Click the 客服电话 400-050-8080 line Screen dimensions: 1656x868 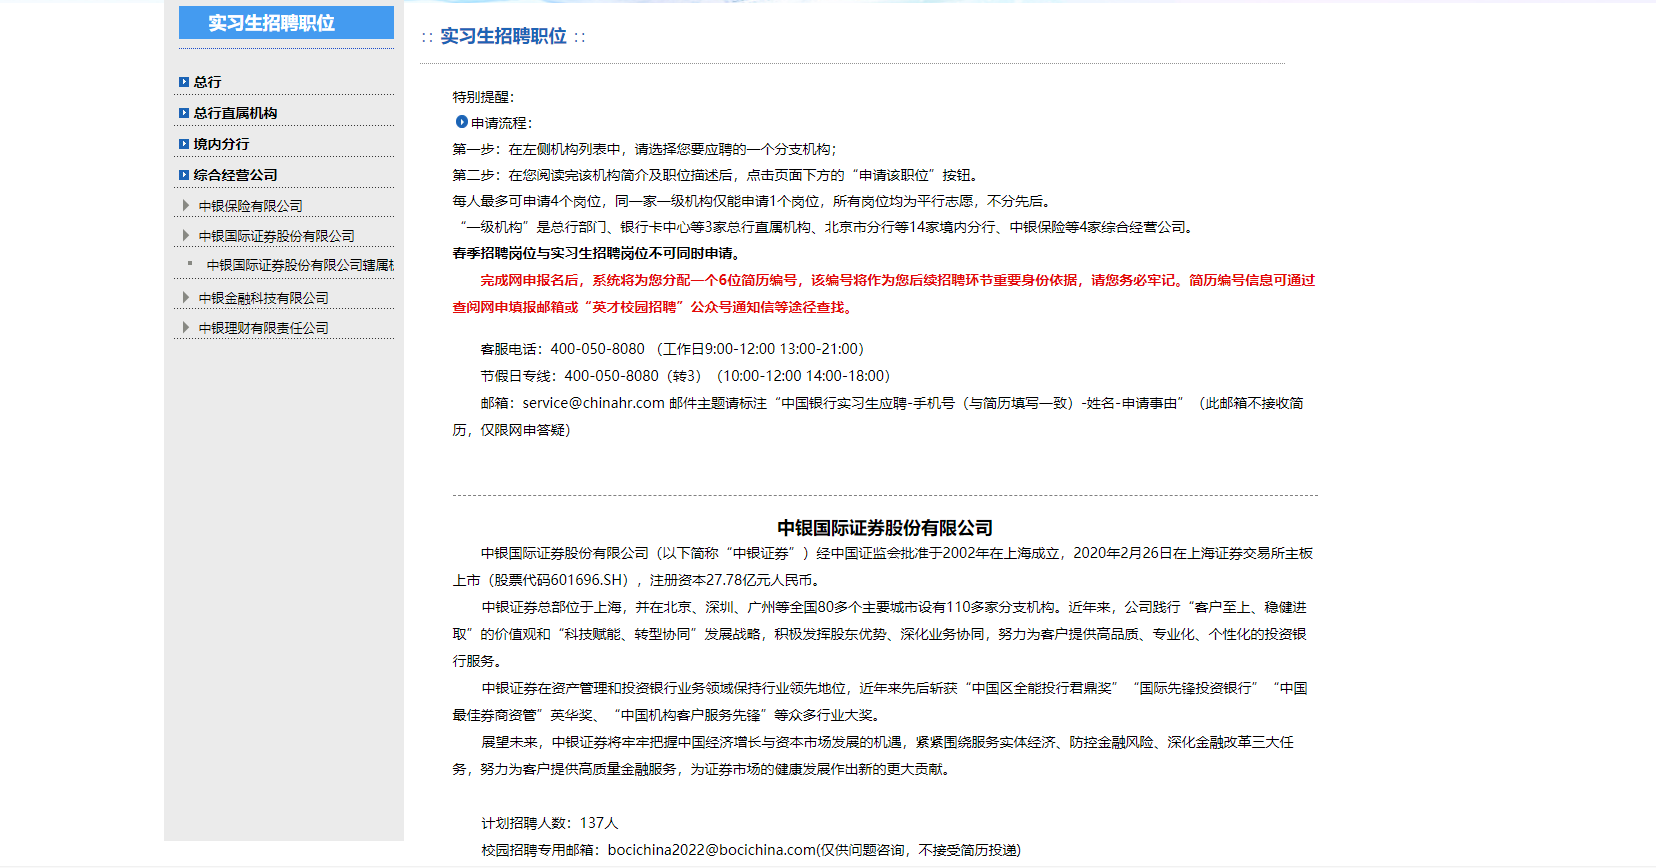click(x=672, y=349)
